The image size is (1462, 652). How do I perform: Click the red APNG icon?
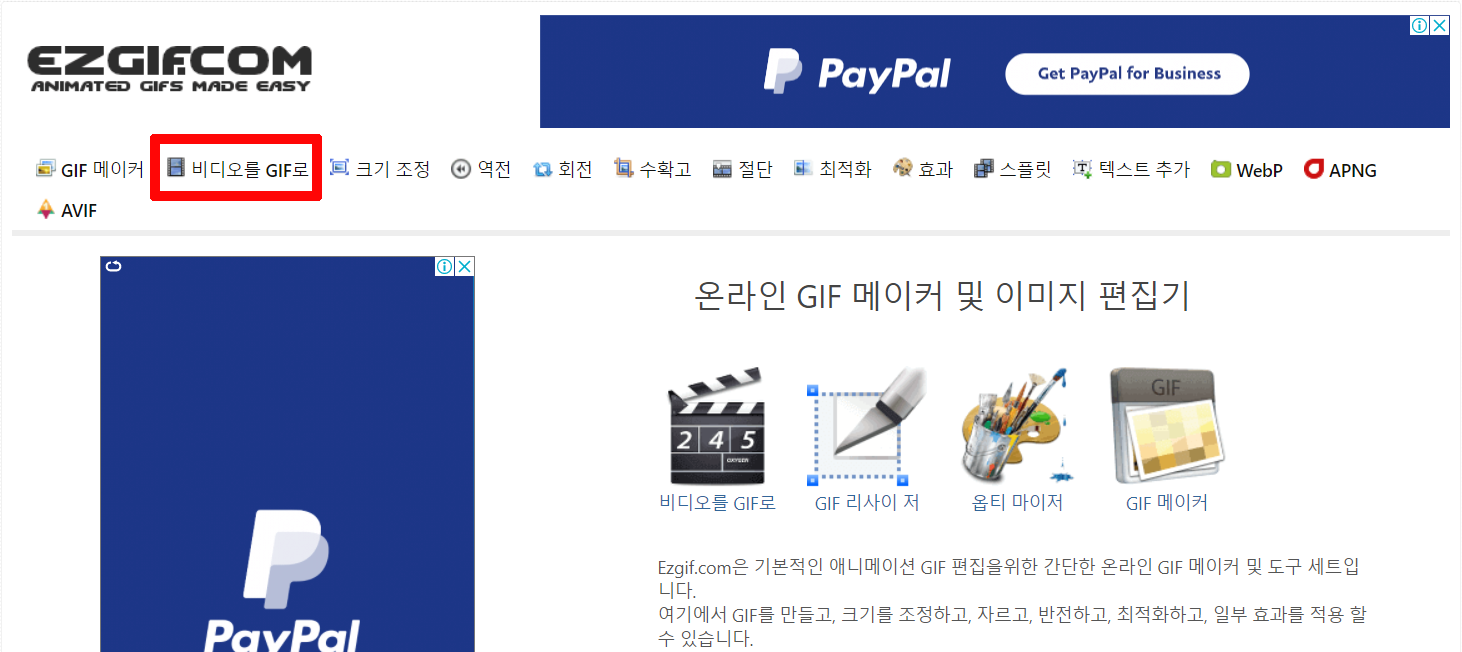point(1314,169)
